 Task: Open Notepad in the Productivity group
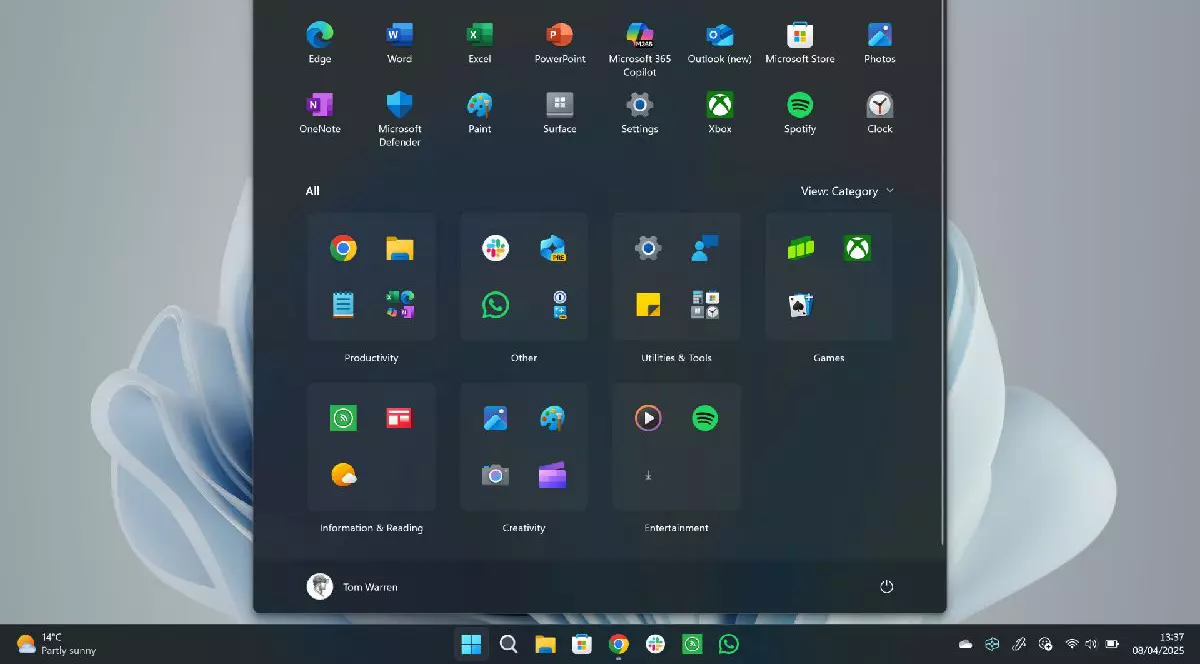coord(343,304)
